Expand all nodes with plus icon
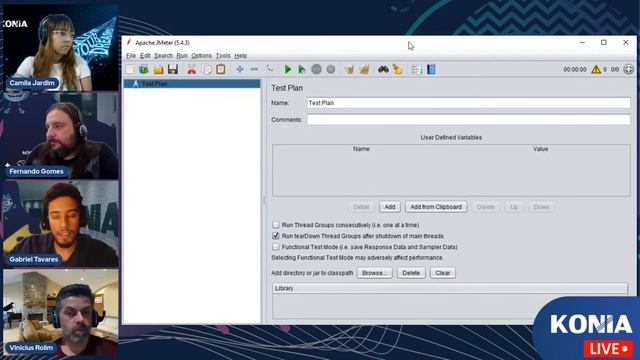640x360 pixels. [240, 69]
